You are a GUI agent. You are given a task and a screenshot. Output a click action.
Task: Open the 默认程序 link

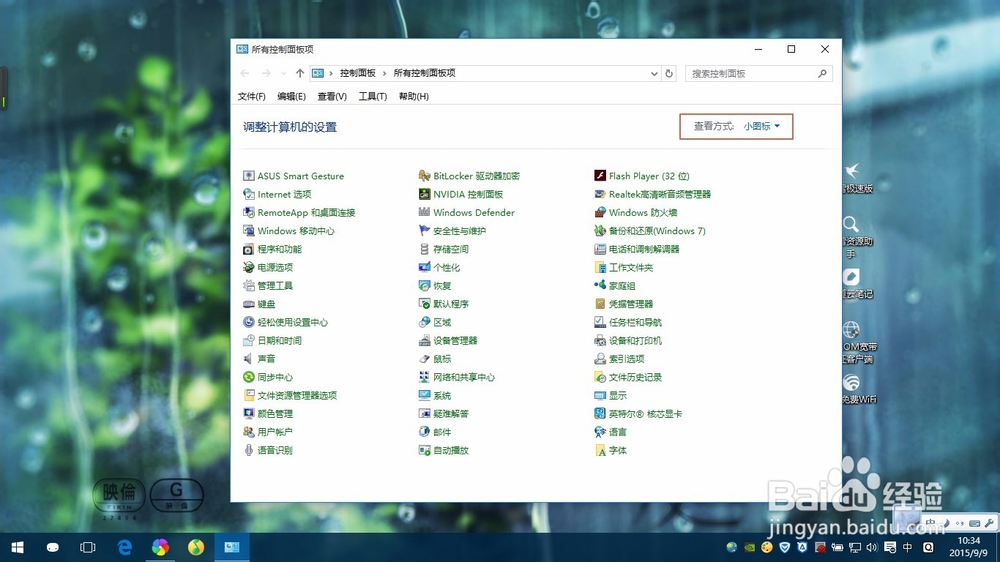451,304
